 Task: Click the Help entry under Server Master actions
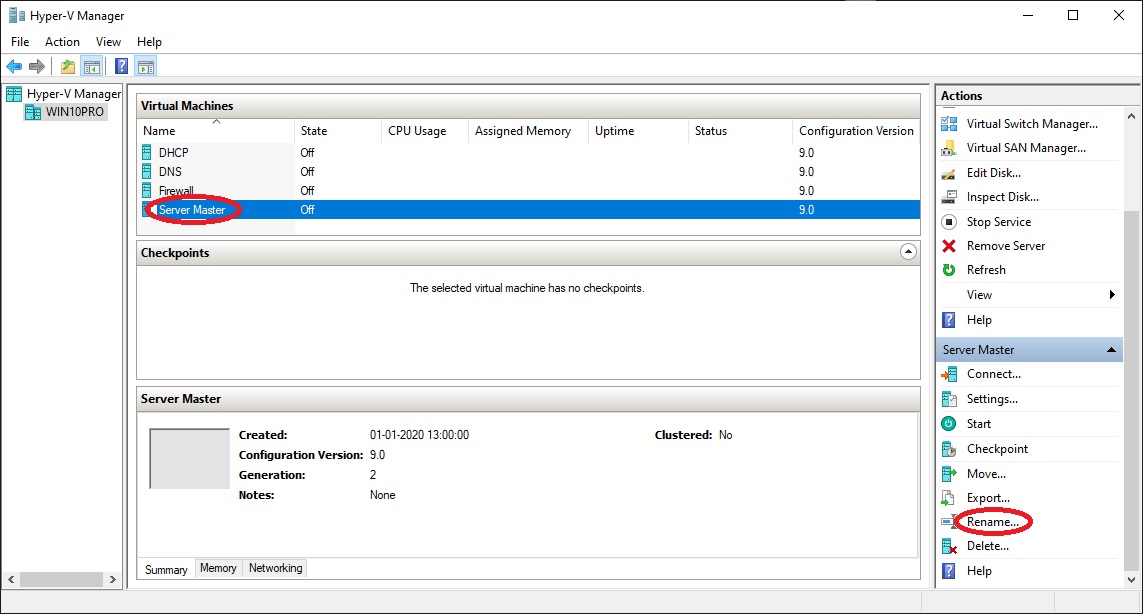[x=978, y=571]
